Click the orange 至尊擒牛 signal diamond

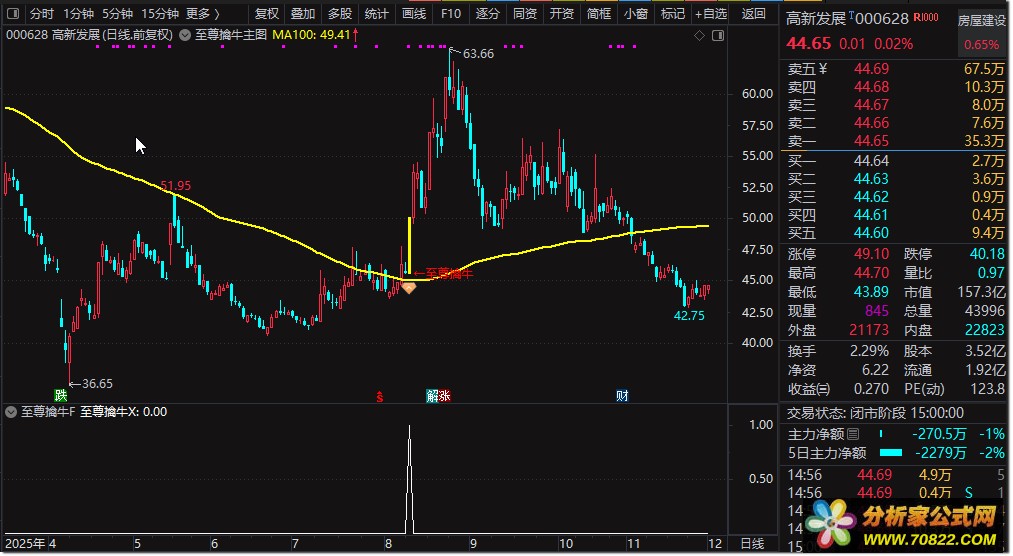408,288
